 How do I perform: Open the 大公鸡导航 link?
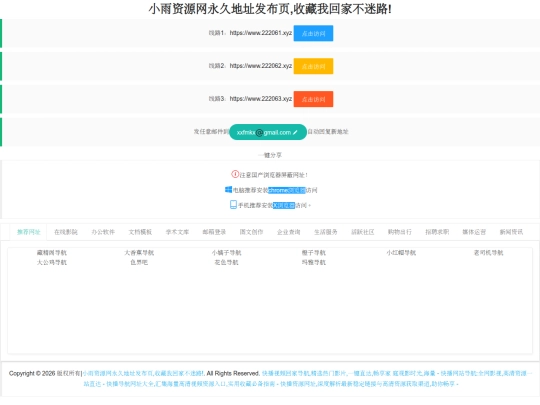click(52, 262)
